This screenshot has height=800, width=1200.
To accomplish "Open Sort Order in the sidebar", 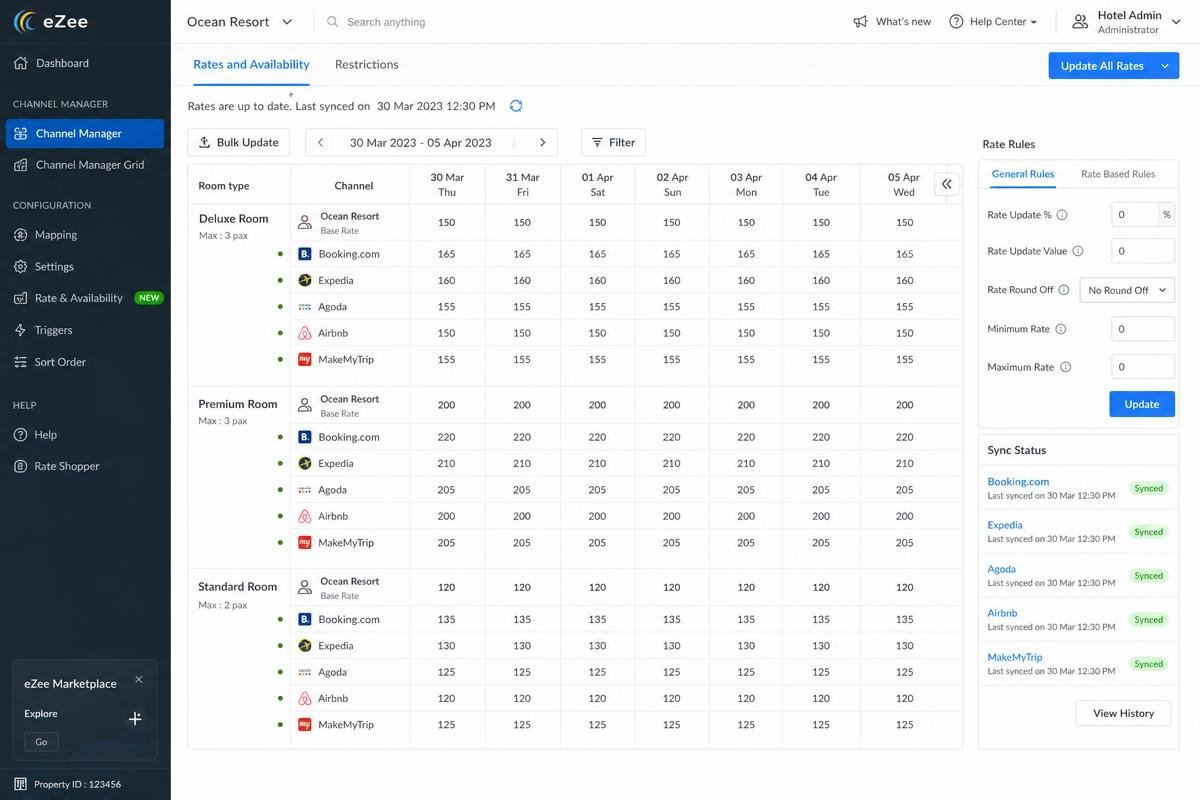I will pos(85,362).
